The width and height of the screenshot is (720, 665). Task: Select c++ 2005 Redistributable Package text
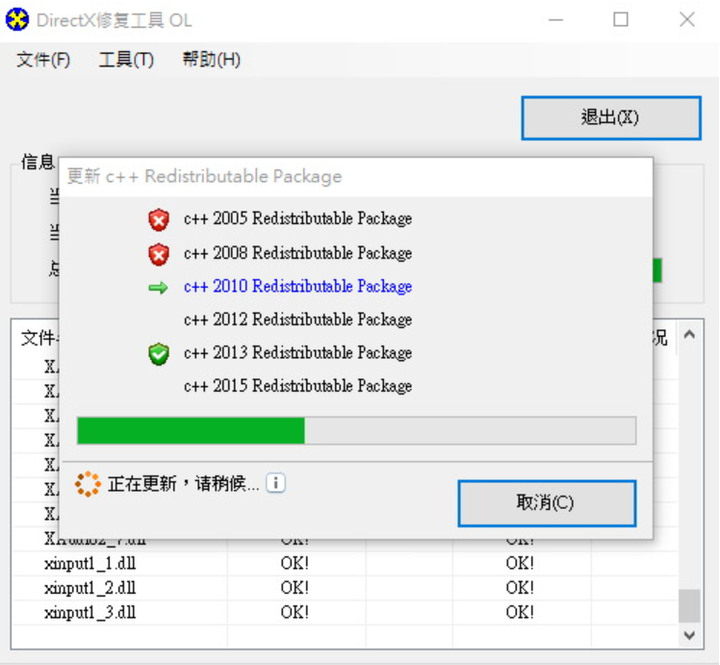(x=298, y=219)
